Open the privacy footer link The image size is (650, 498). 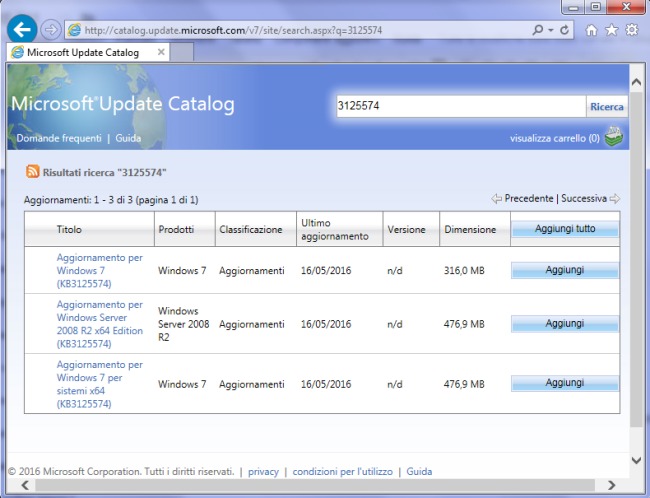pyautogui.click(x=263, y=471)
